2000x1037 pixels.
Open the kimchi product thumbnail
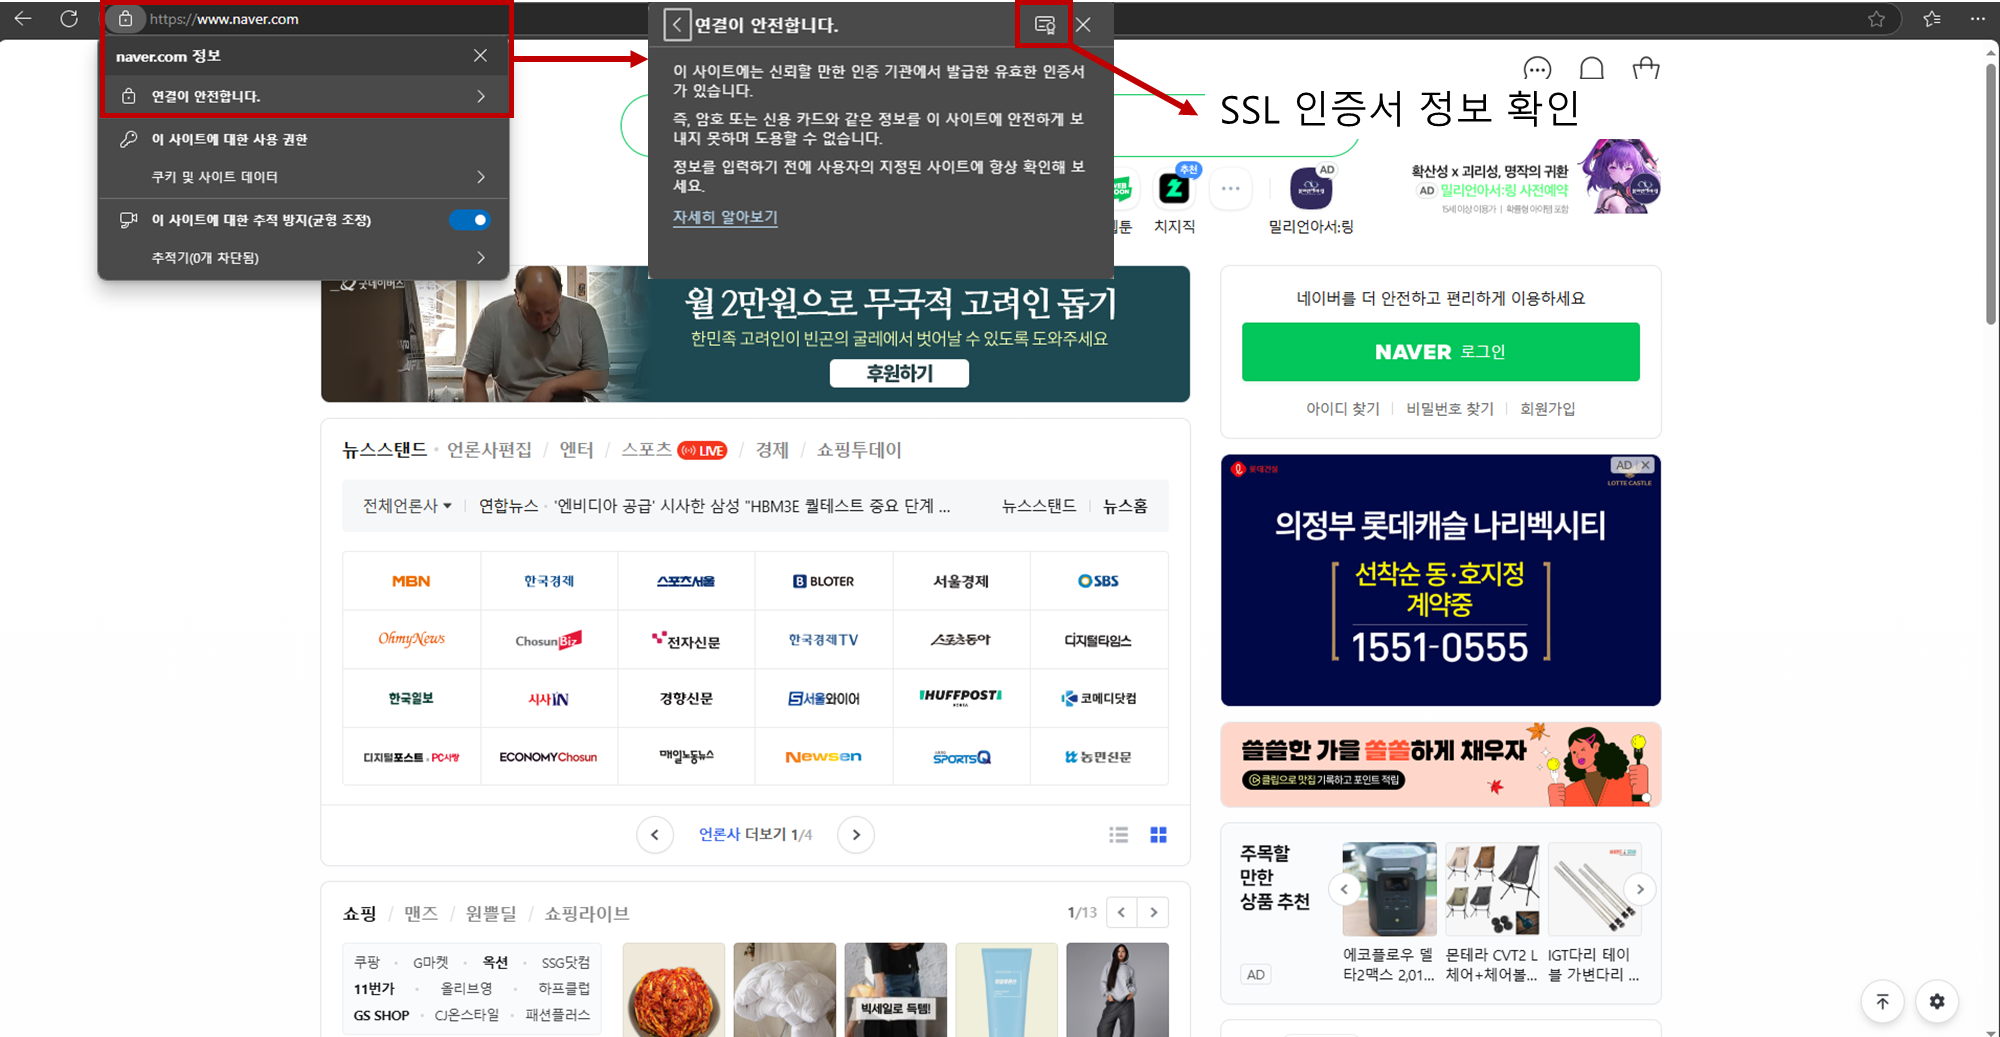pos(673,989)
